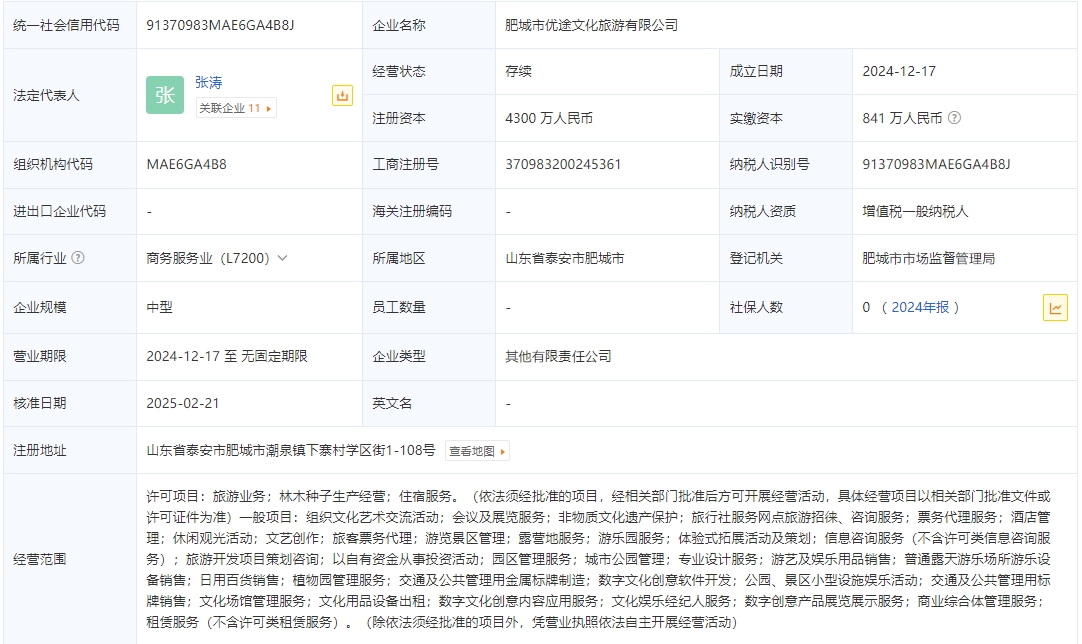Click the 法定代表人 label
The height and width of the screenshot is (644, 1082).
coord(46,95)
